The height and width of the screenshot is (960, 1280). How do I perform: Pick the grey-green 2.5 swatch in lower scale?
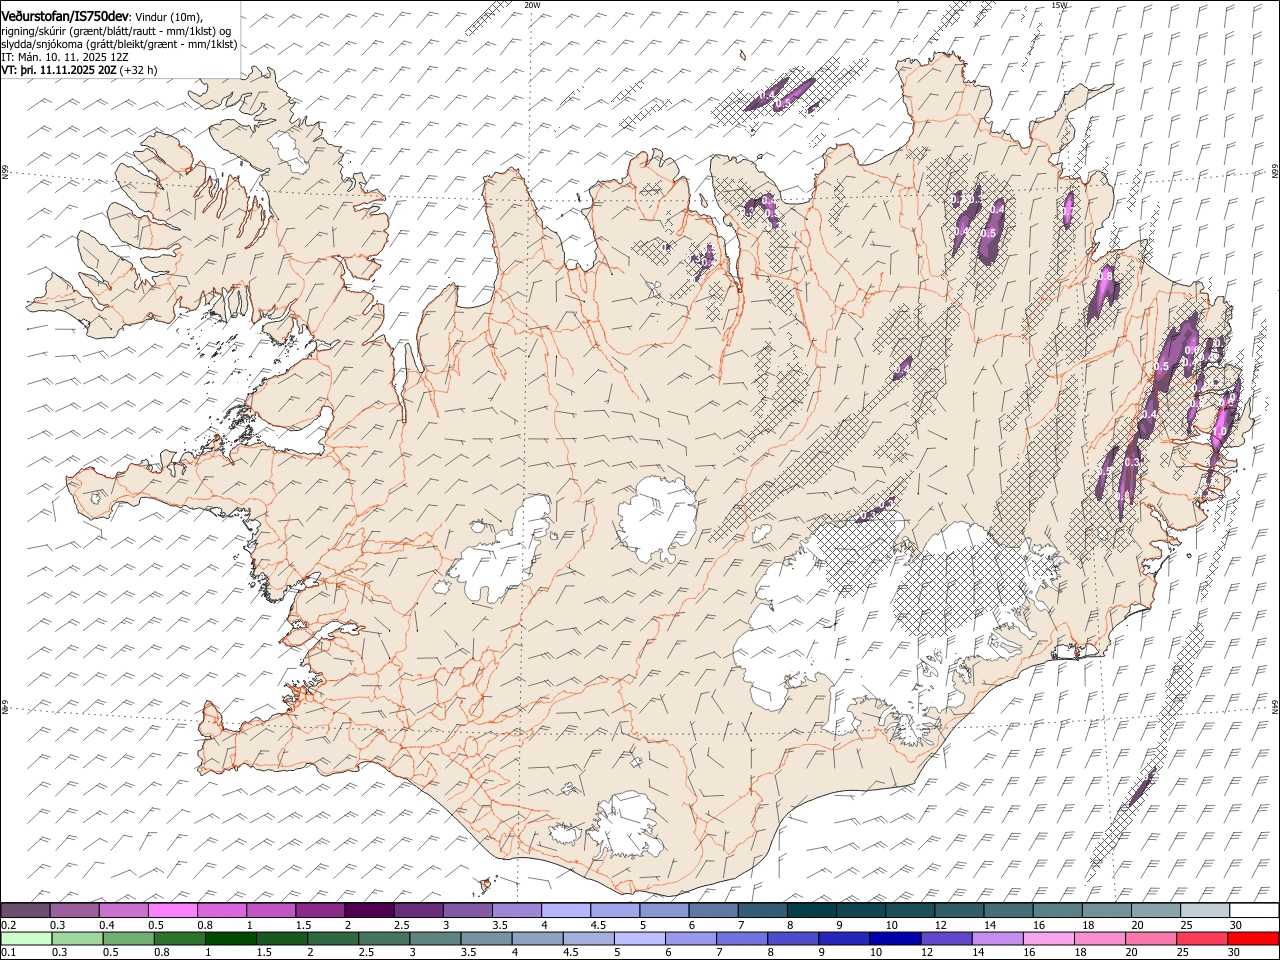(x=383, y=939)
